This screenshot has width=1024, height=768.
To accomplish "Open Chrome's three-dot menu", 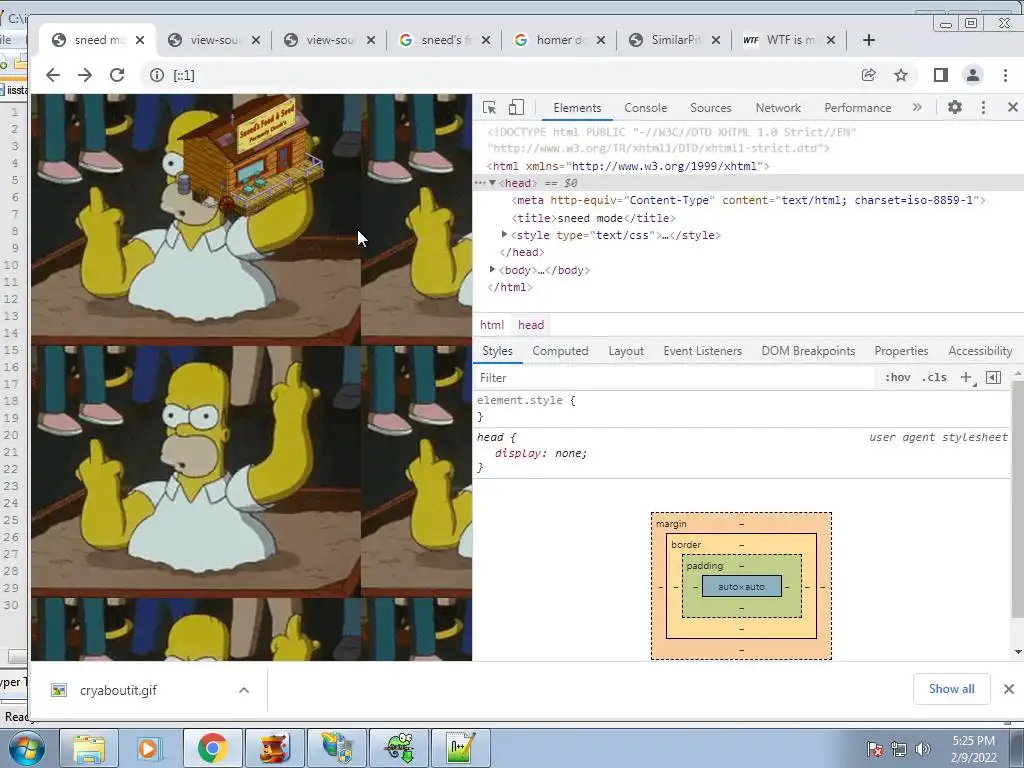I will pos(1005,75).
